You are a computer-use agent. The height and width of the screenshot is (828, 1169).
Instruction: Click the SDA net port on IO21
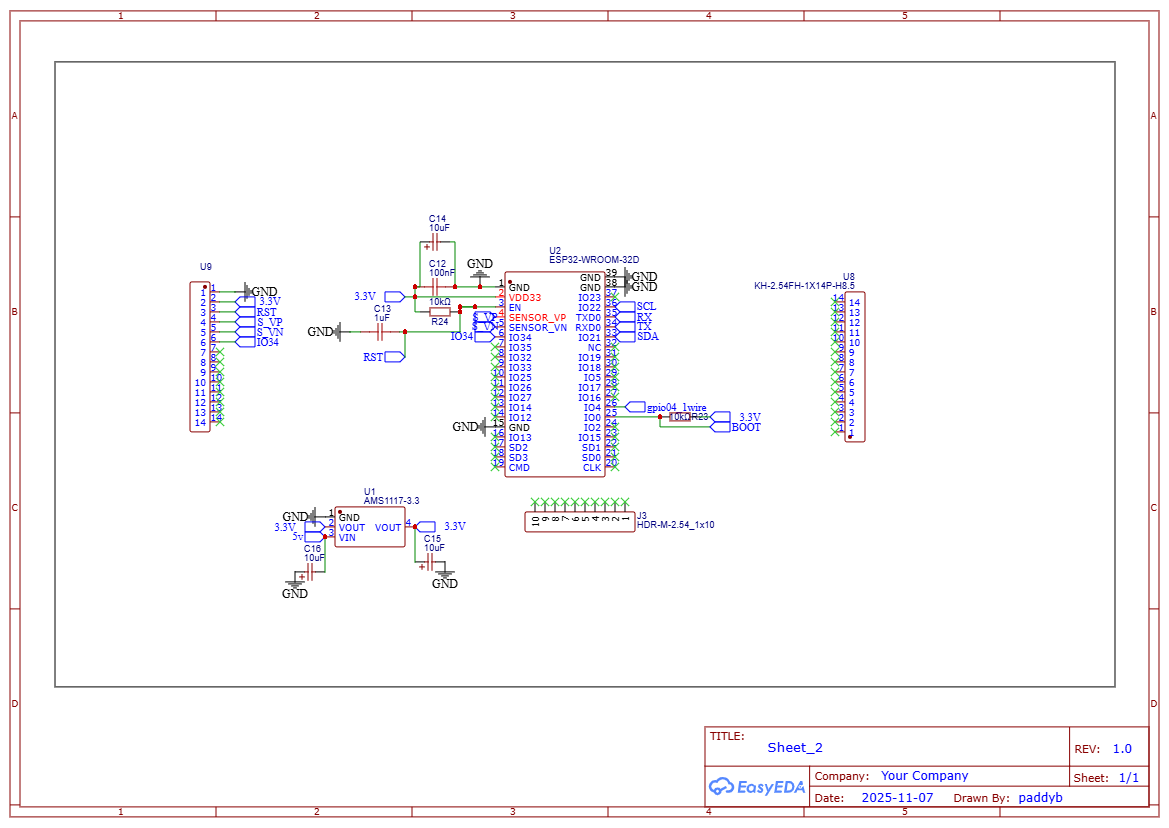[x=627, y=337]
